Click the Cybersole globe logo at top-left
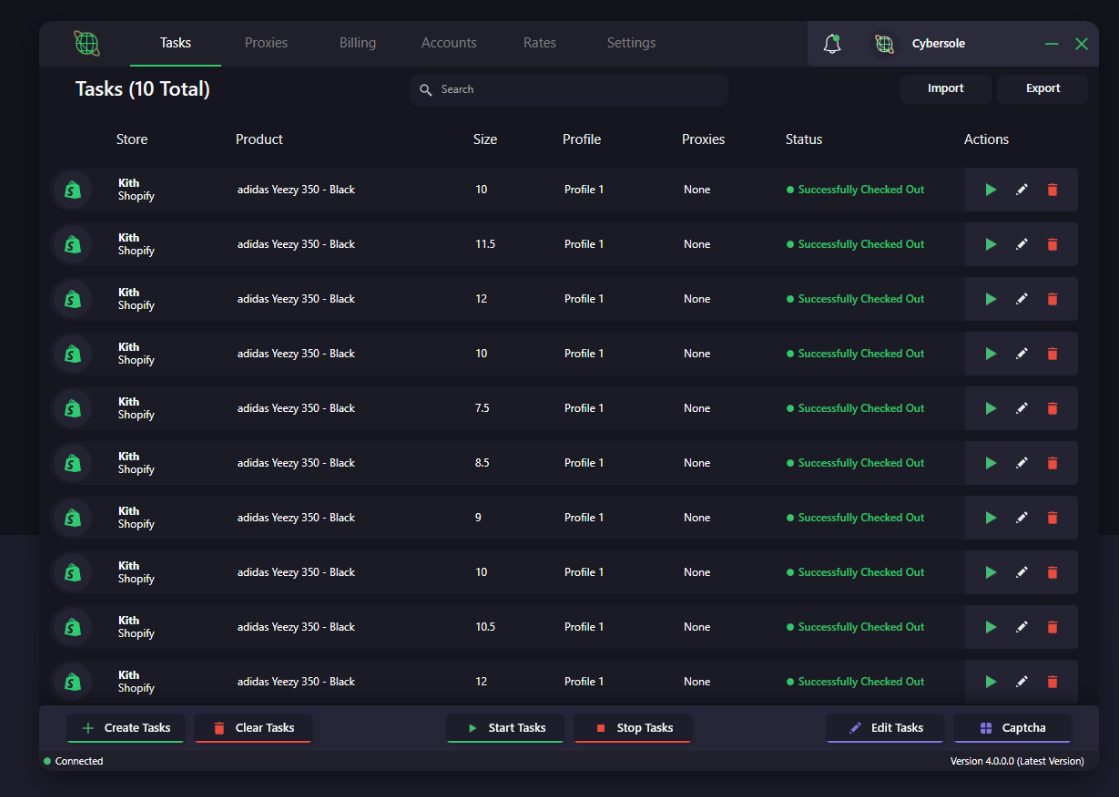This screenshot has height=797, width=1119. (x=87, y=44)
